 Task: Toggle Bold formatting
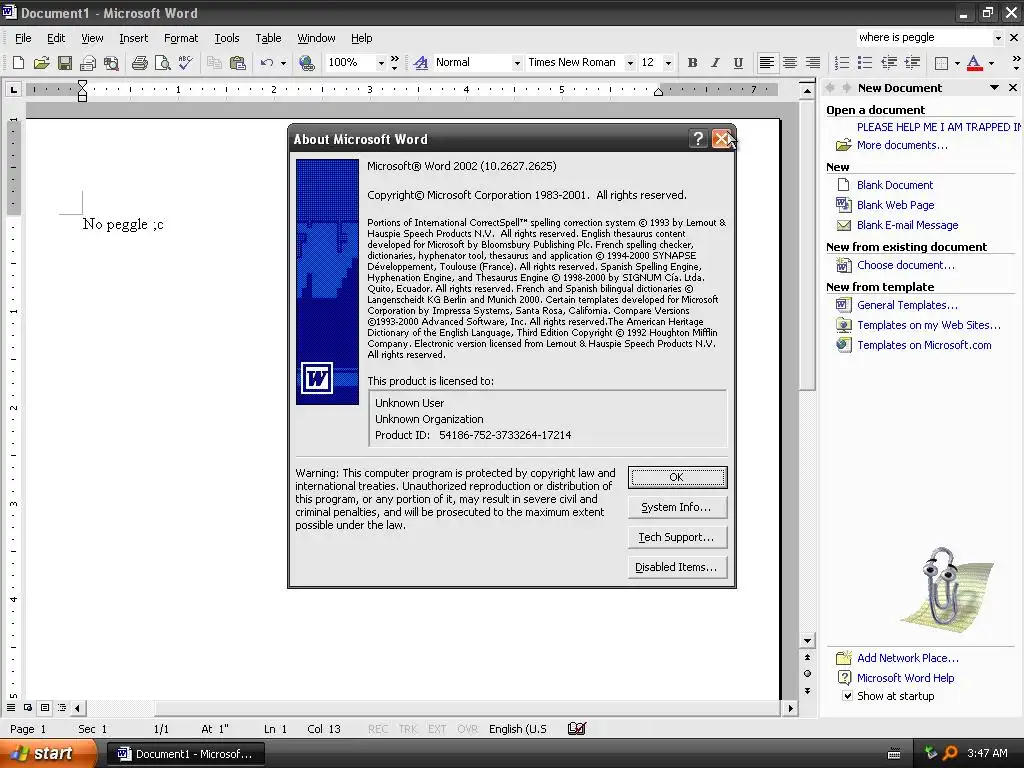click(x=692, y=63)
